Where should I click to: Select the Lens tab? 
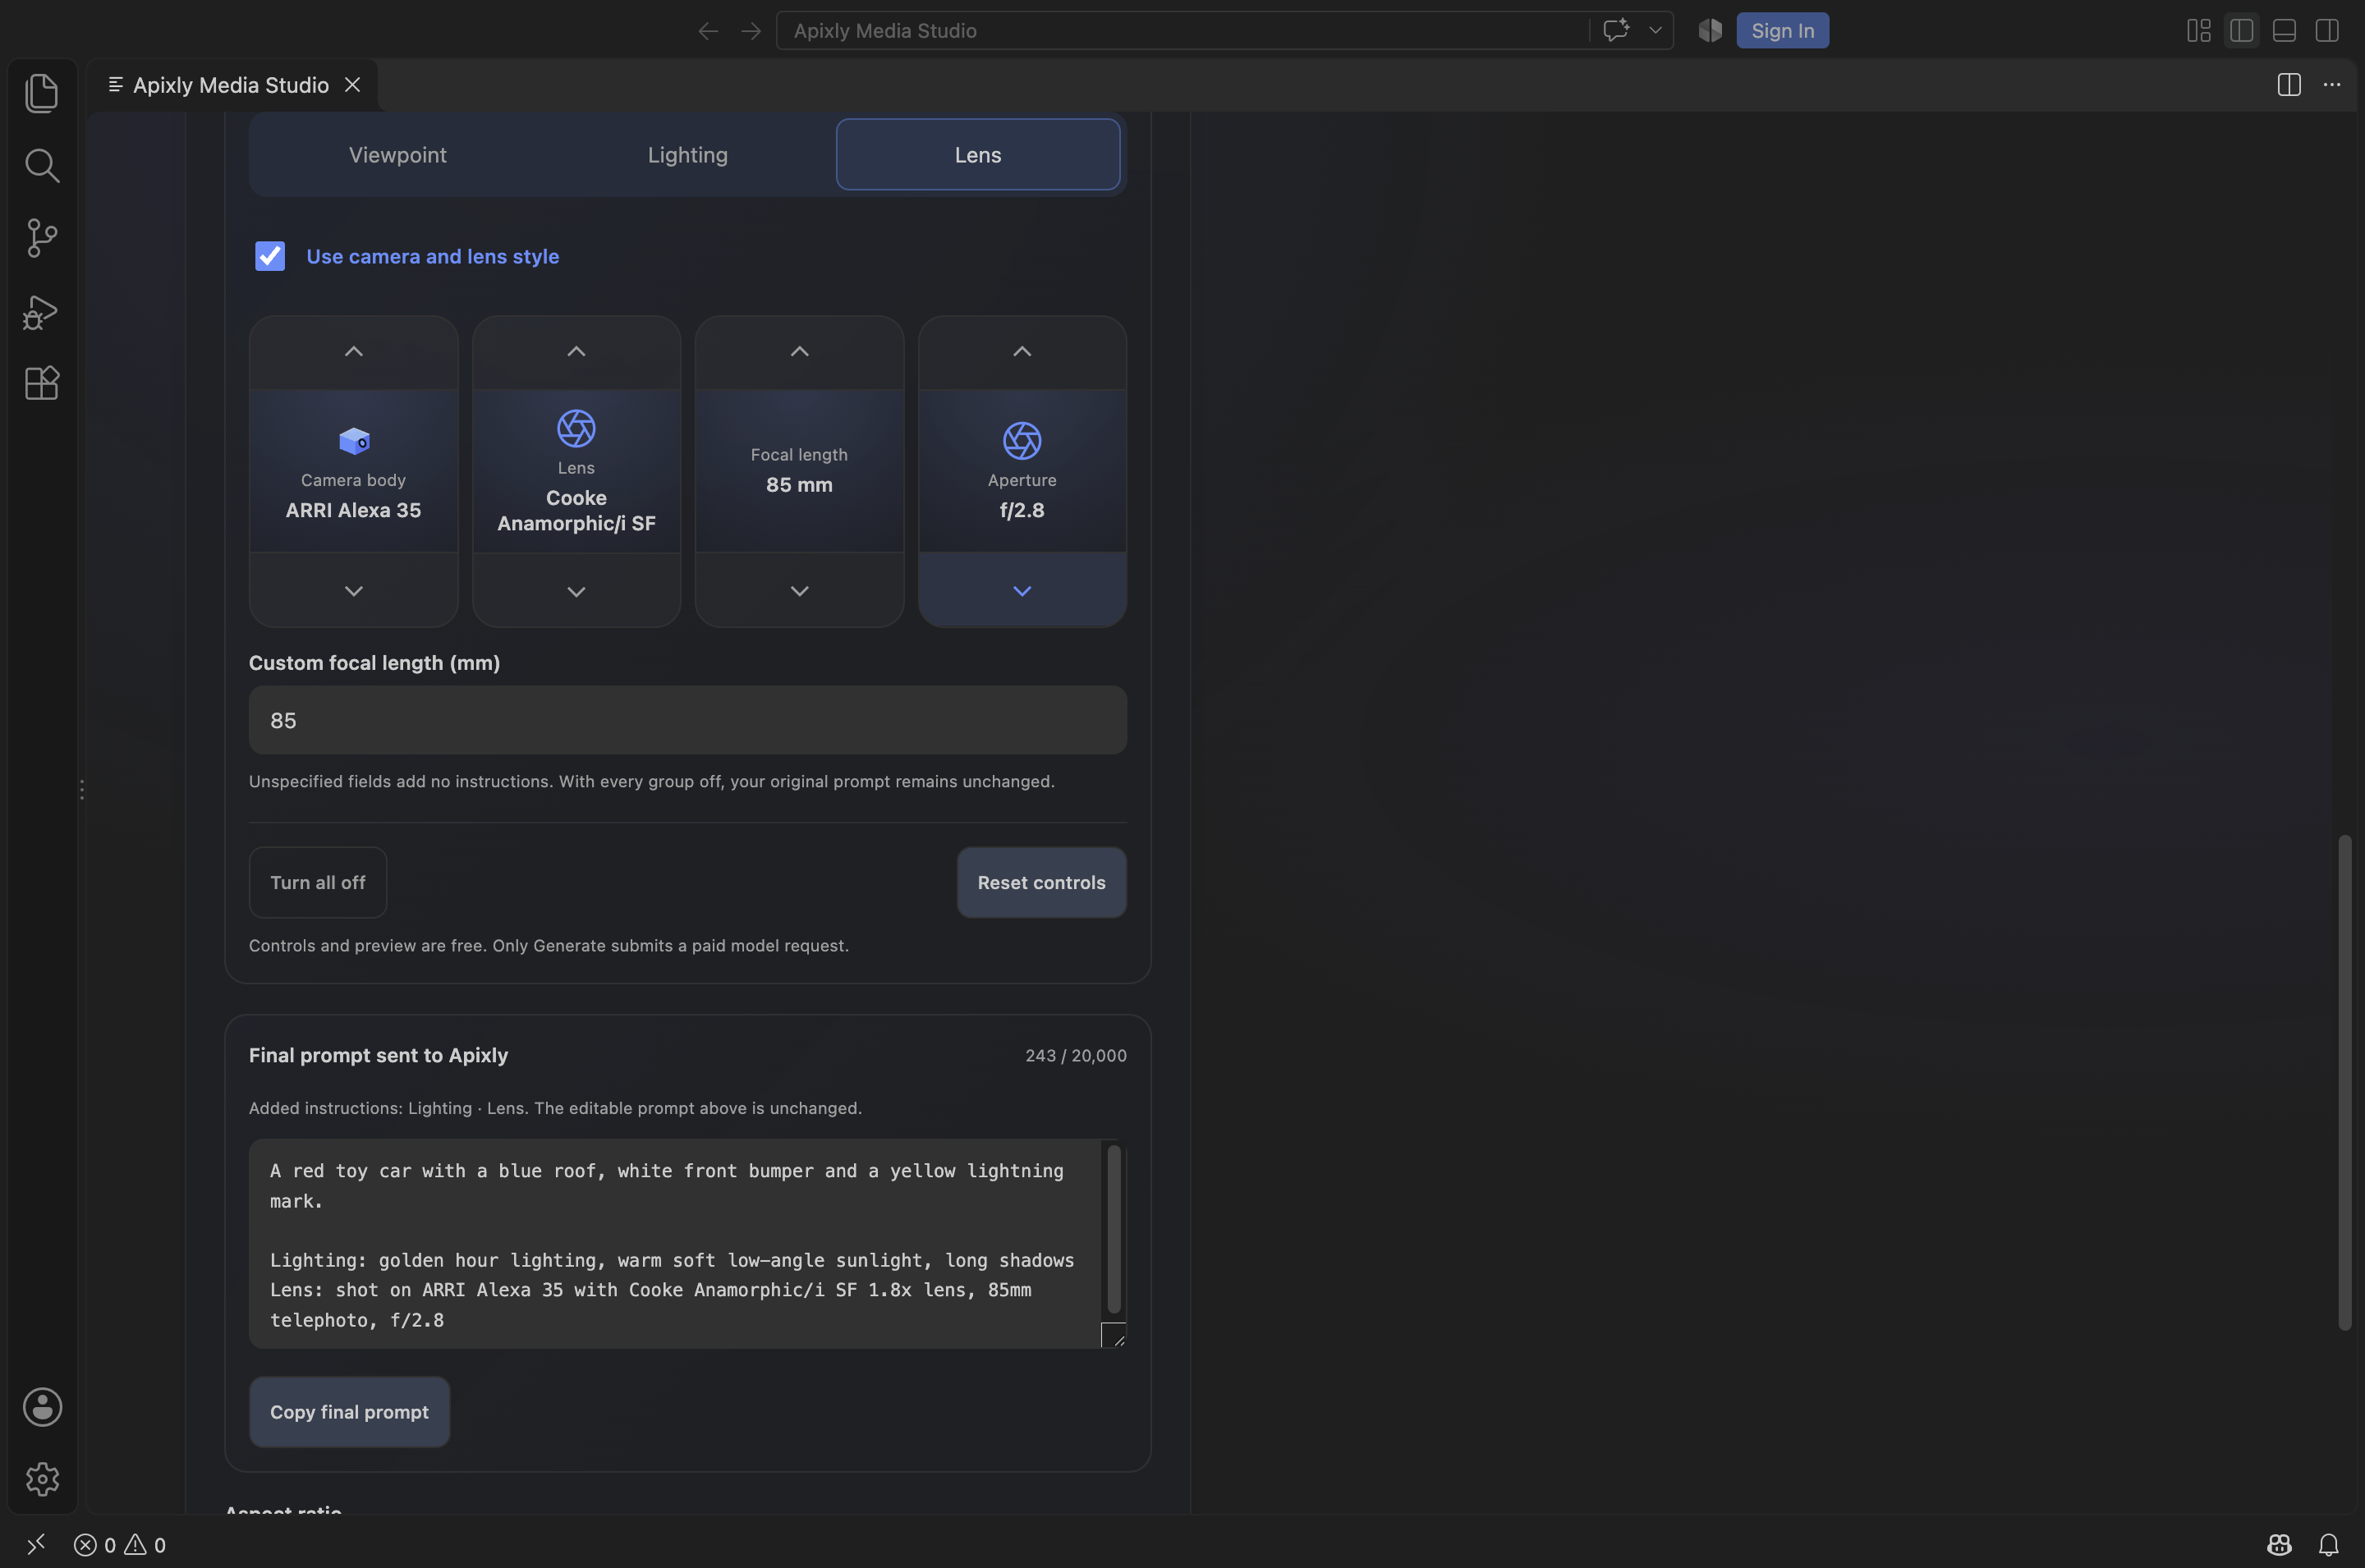pos(978,155)
